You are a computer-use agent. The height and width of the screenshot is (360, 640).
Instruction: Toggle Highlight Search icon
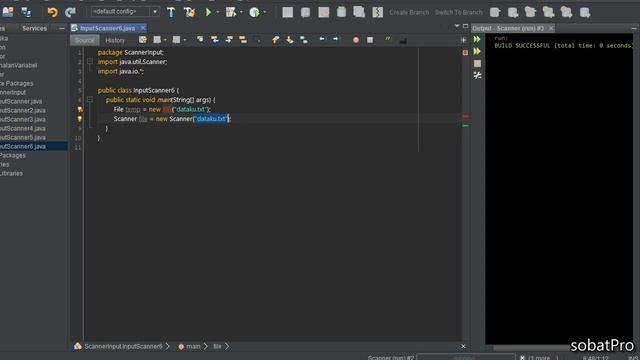coord(243,40)
